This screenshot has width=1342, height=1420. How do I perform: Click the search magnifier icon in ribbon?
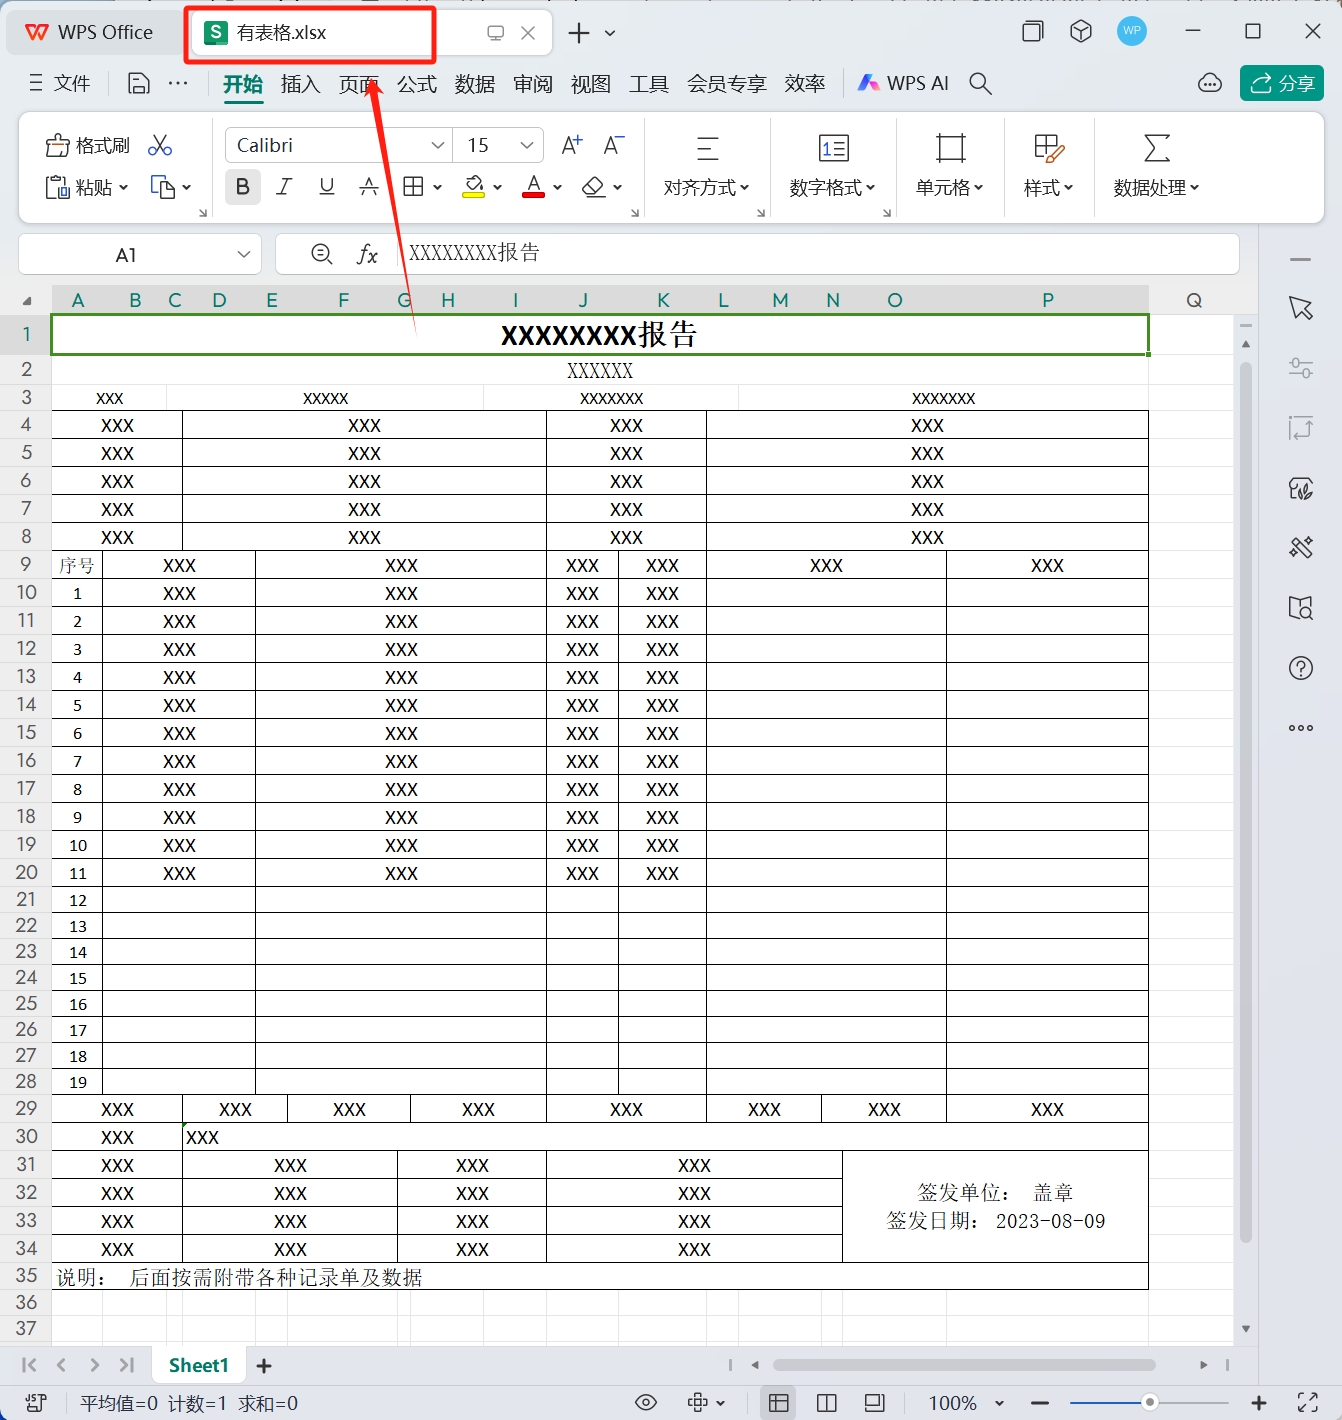pos(981,84)
